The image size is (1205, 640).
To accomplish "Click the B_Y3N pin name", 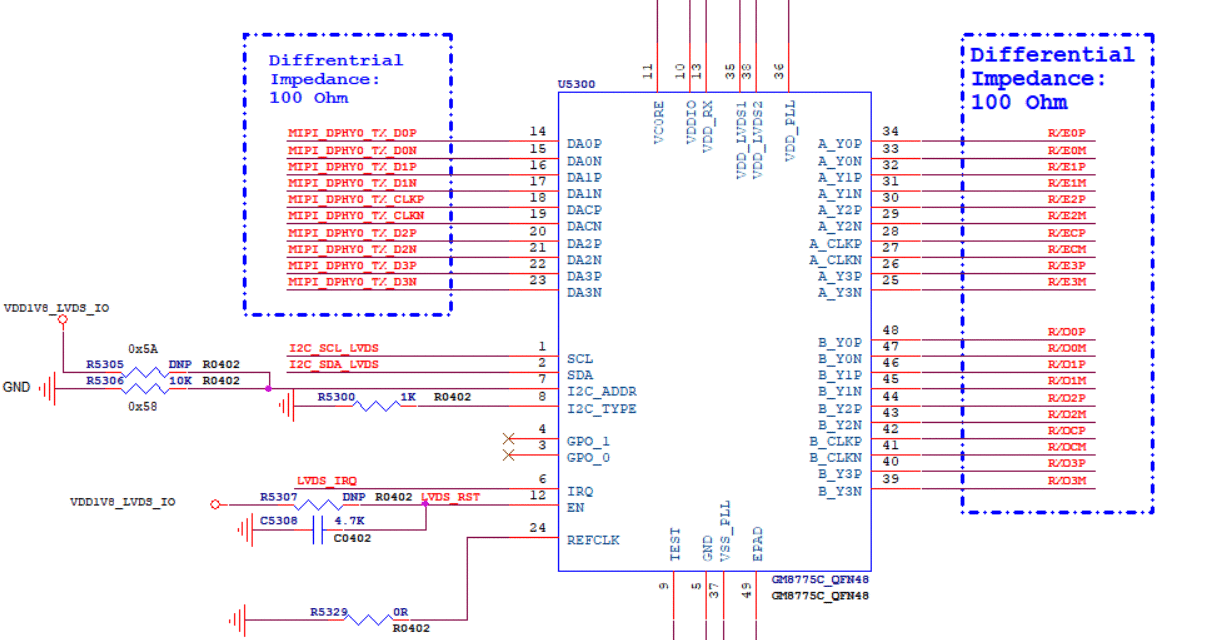I will point(839,491).
